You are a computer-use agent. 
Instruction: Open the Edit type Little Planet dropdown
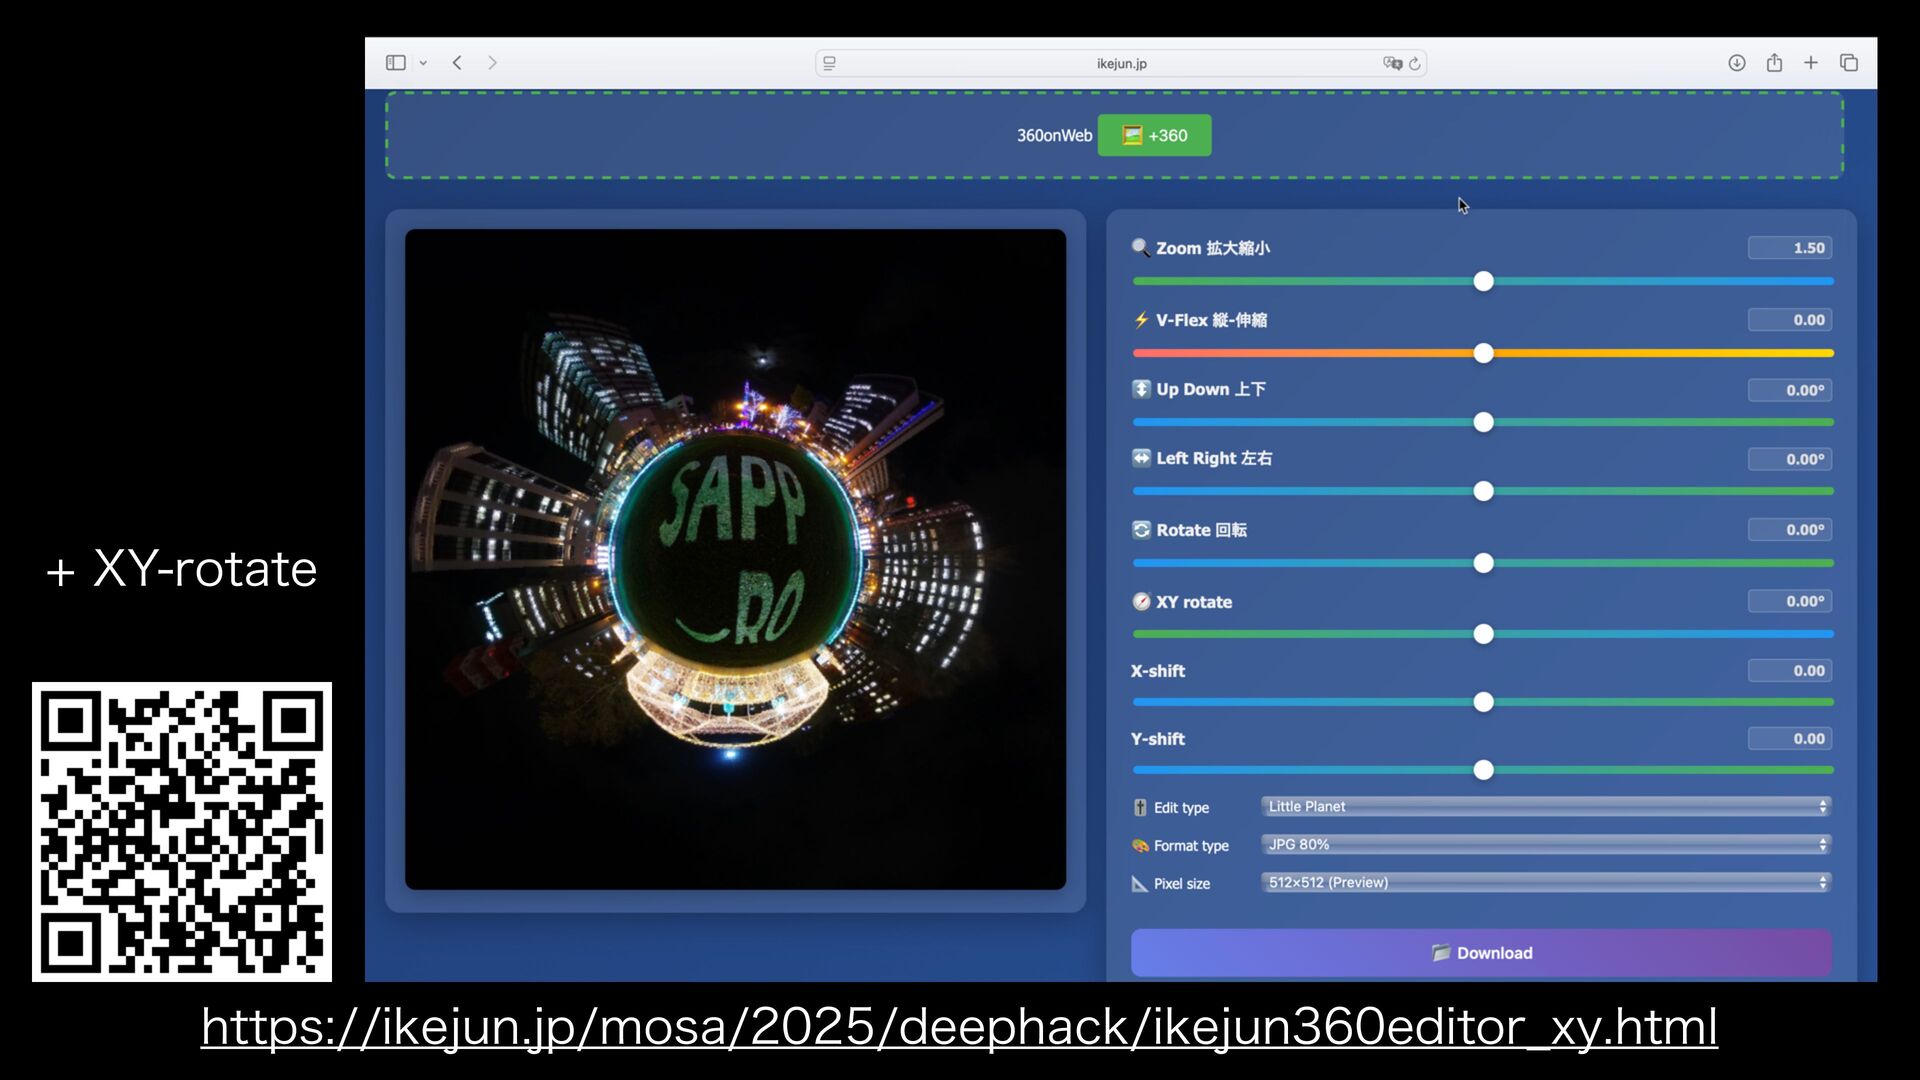1546,806
